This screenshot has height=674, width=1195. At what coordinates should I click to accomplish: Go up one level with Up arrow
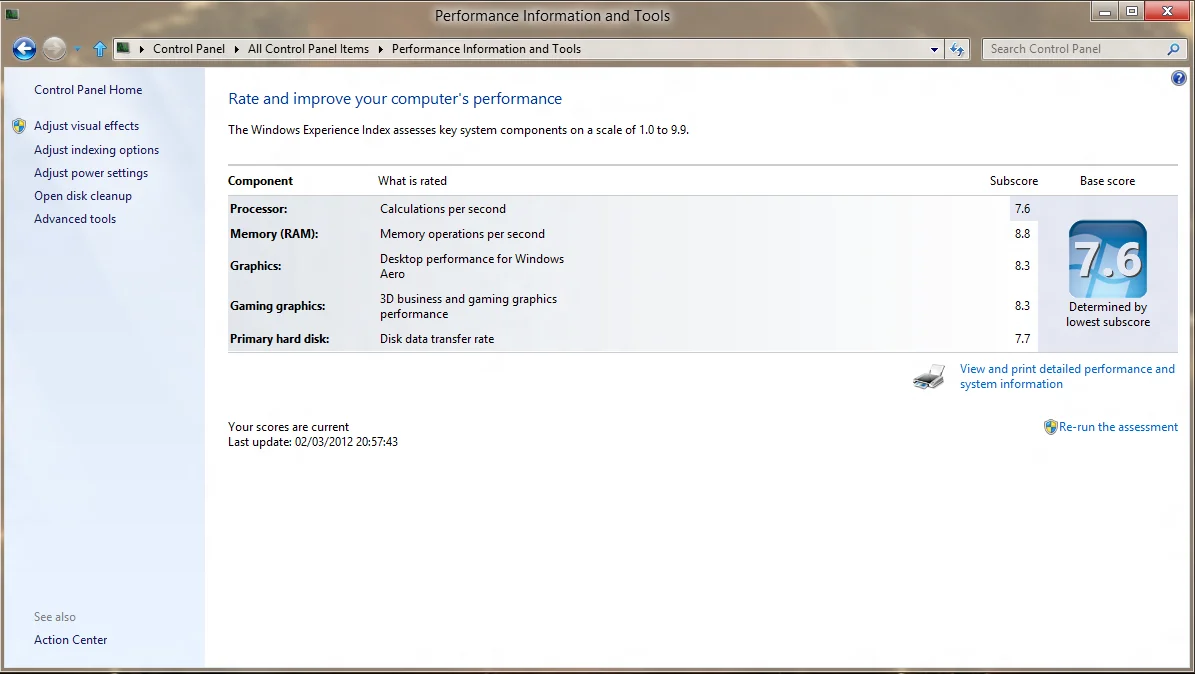100,49
